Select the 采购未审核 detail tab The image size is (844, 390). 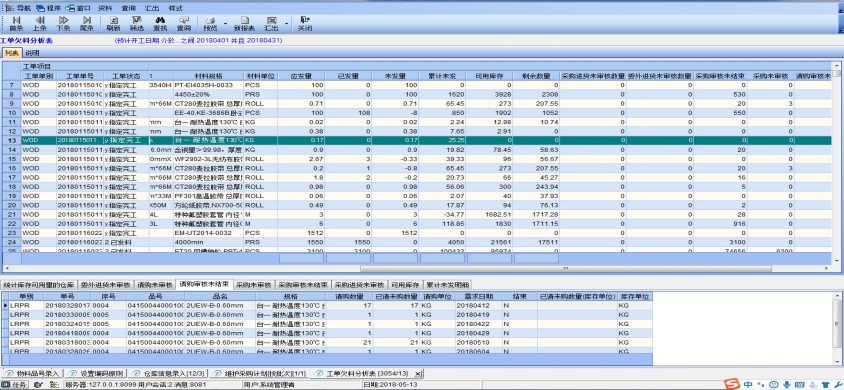(x=254, y=285)
